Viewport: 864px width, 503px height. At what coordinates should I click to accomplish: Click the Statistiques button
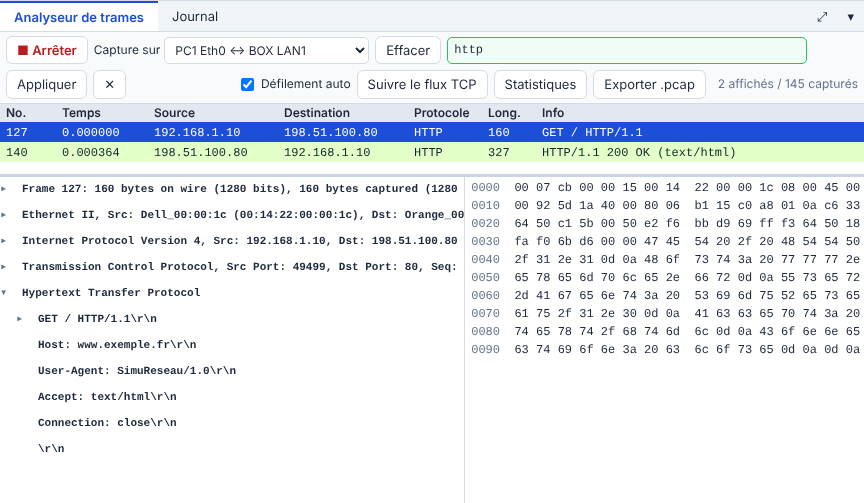click(540, 85)
